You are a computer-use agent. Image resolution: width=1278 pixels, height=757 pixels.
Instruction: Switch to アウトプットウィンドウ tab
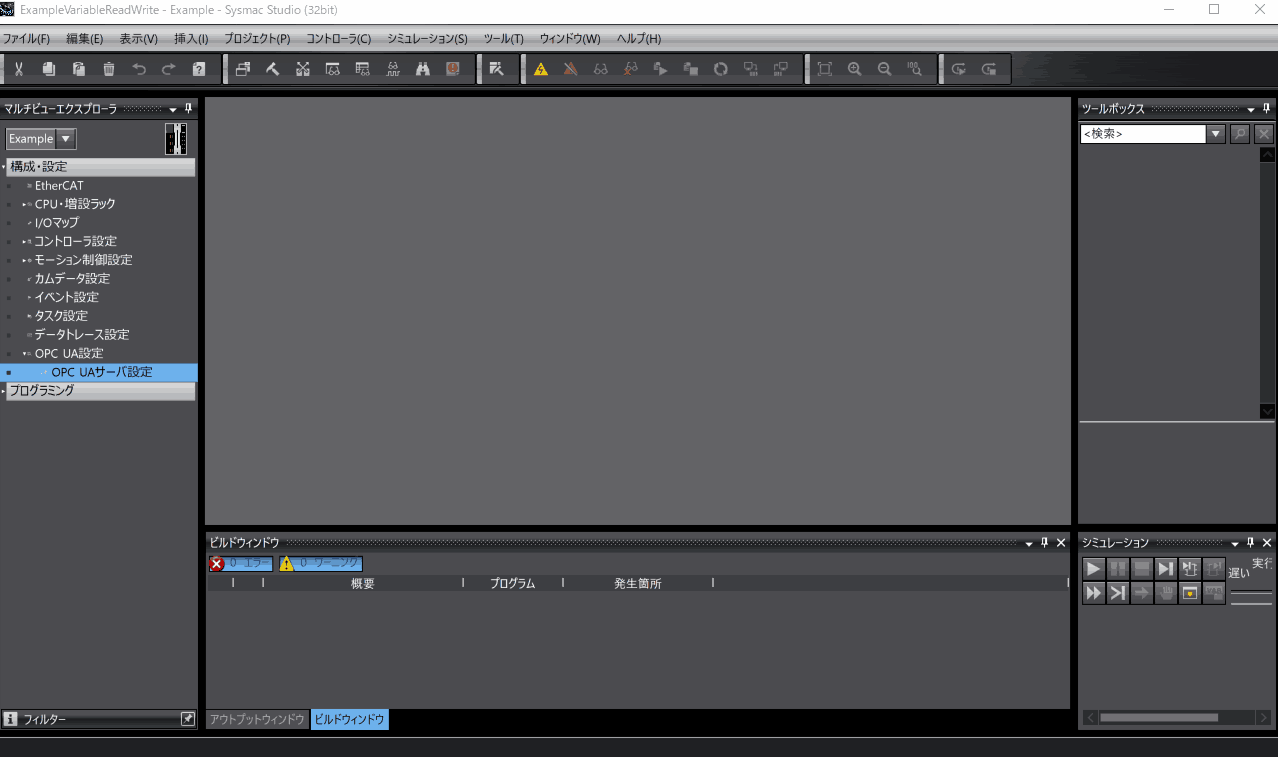pyautogui.click(x=257, y=720)
